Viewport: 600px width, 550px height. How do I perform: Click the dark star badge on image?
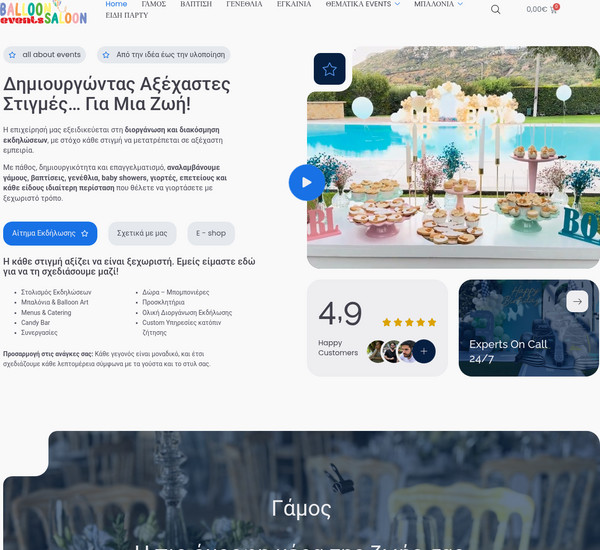pos(329,69)
